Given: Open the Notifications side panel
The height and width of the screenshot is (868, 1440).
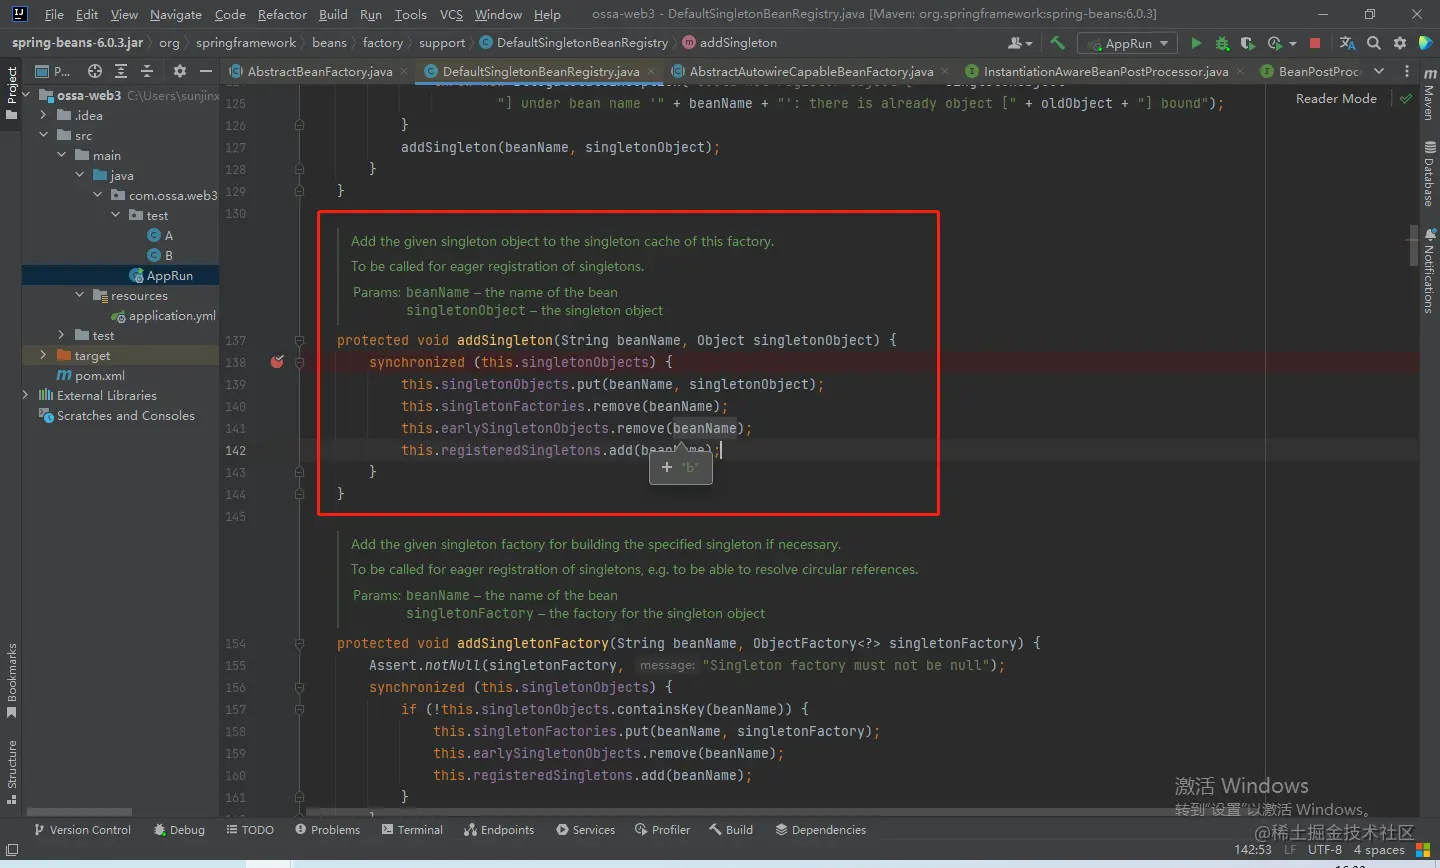Looking at the screenshot, I should click(x=1429, y=271).
